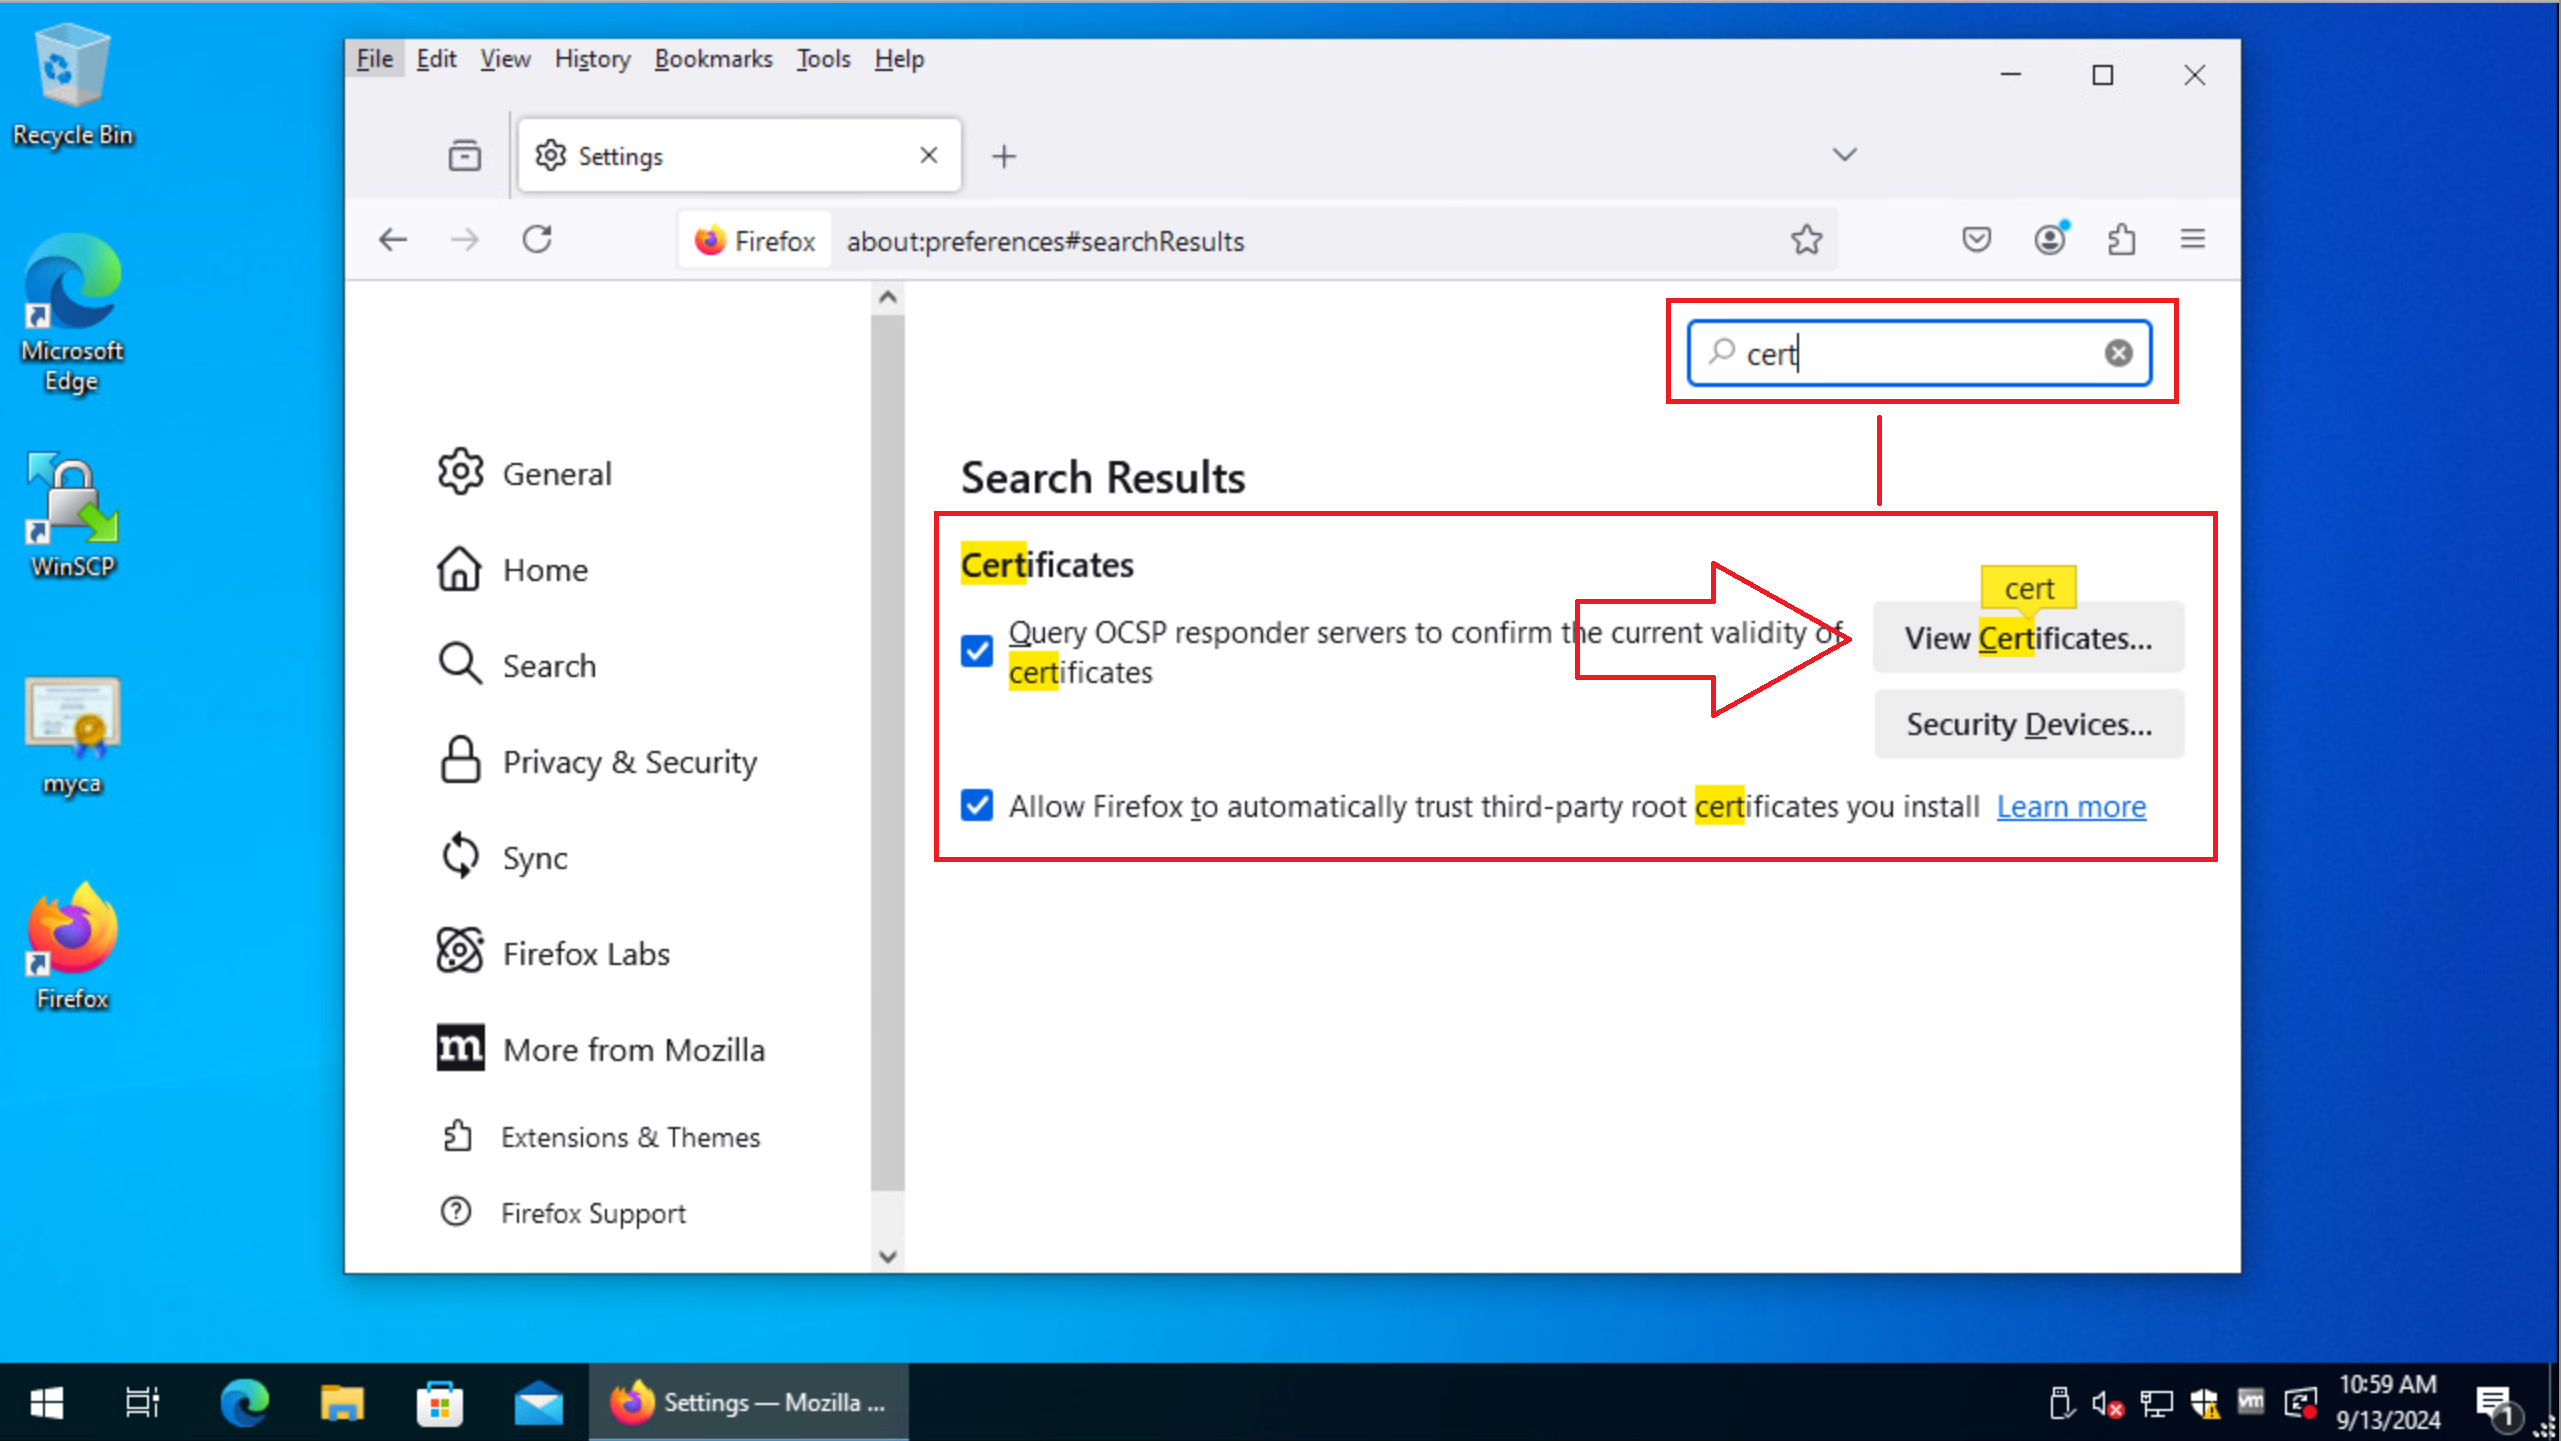Open the Firefox View tab list icon
The width and height of the screenshot is (2561, 1441).
[464, 156]
